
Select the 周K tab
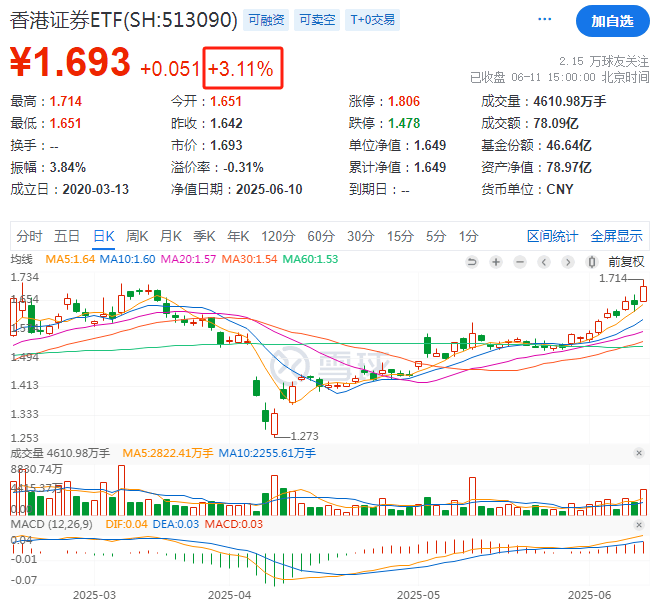[x=137, y=236]
